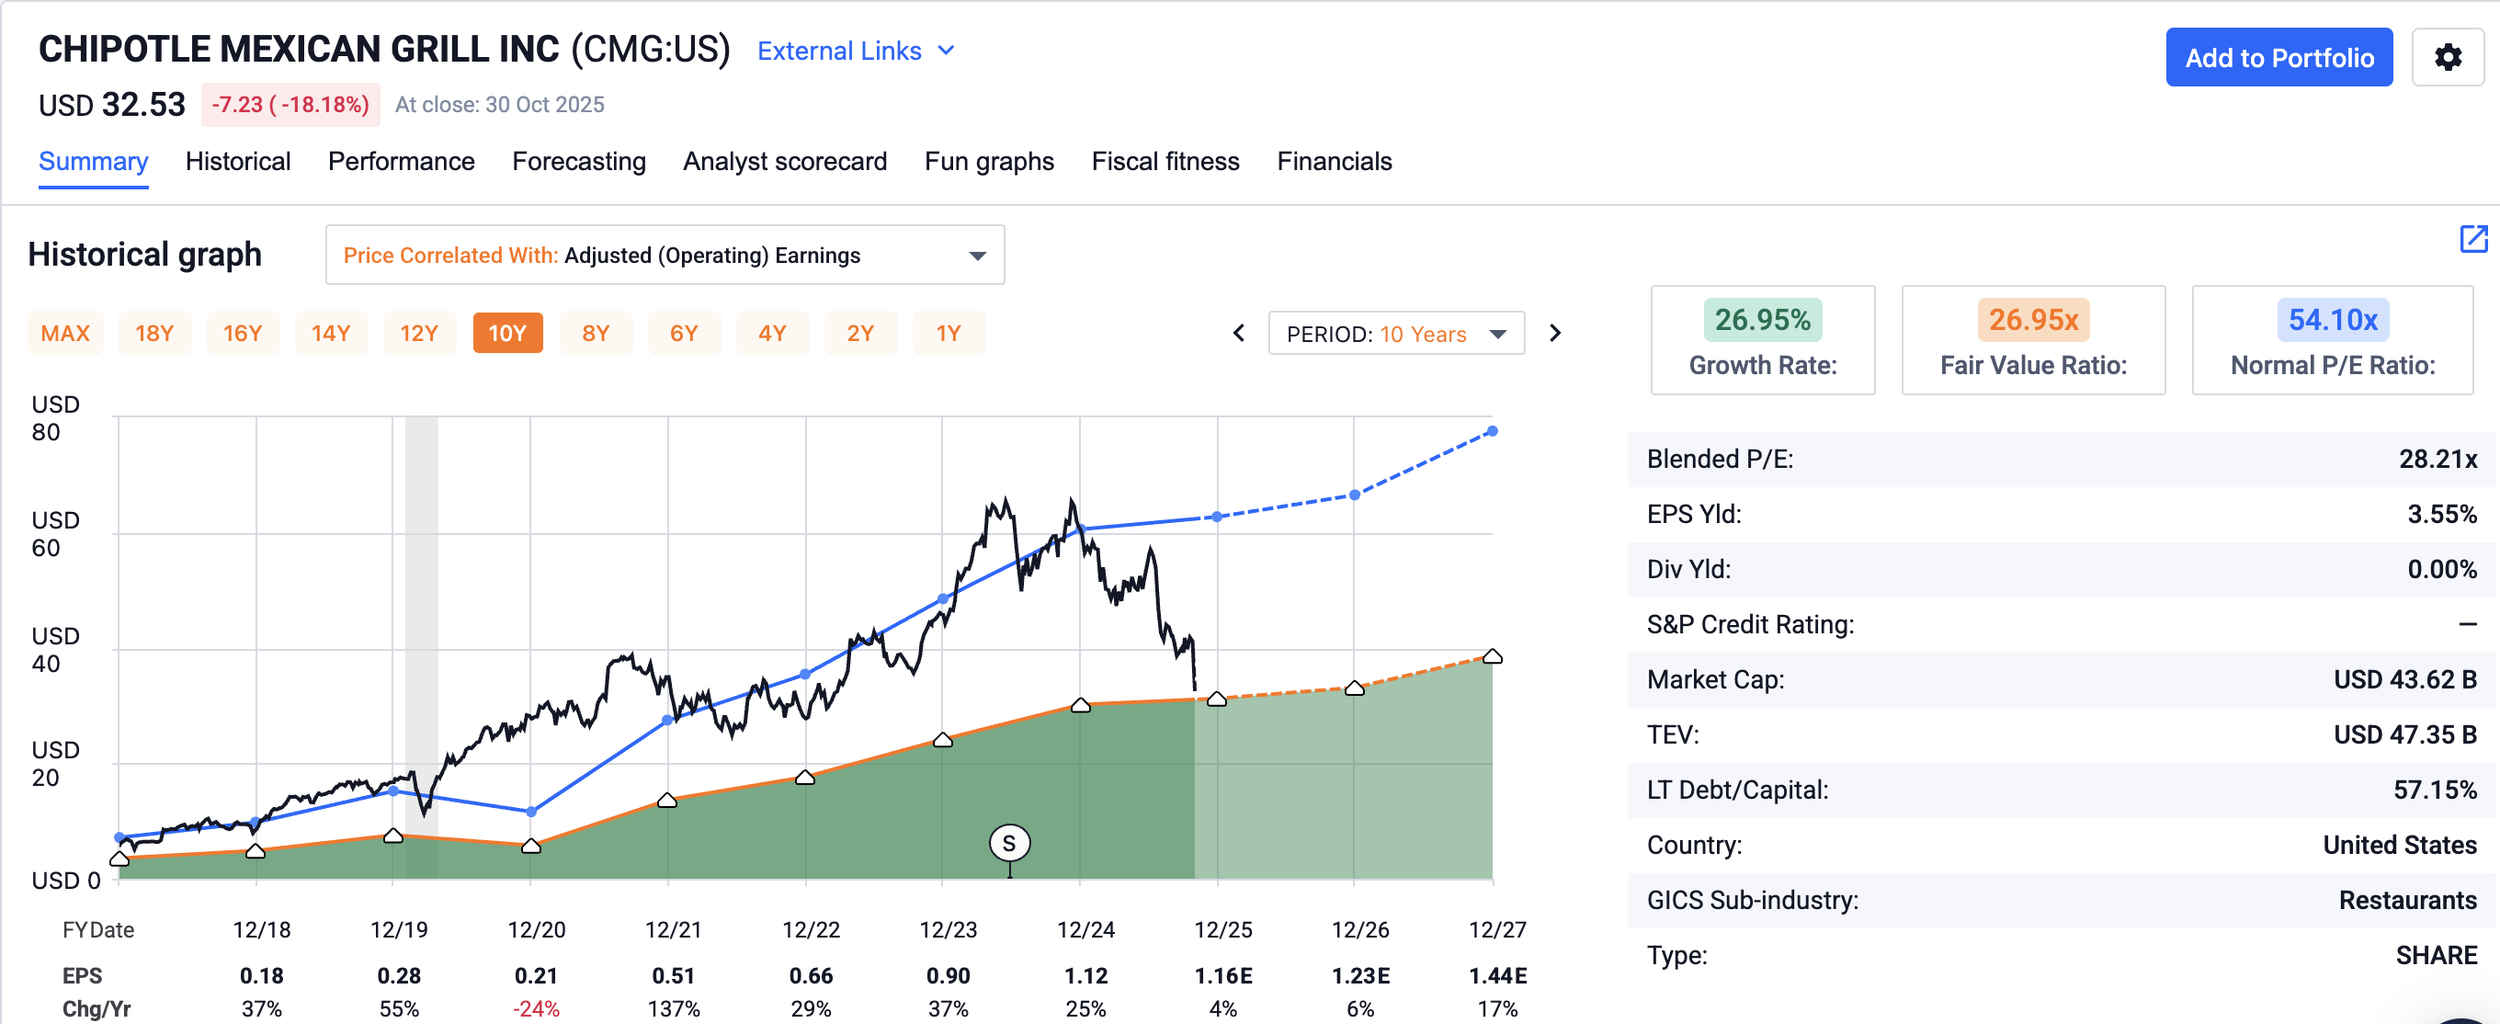Screen dimensions: 2500x1024
Task: Click Add to Portfolio button
Action: (2279, 57)
